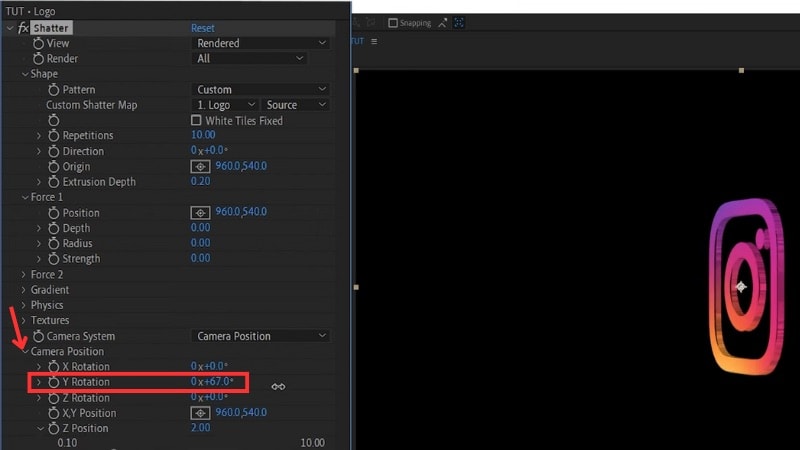Click the Z Position value 2.00
The image size is (800, 450).
pyautogui.click(x=201, y=428)
